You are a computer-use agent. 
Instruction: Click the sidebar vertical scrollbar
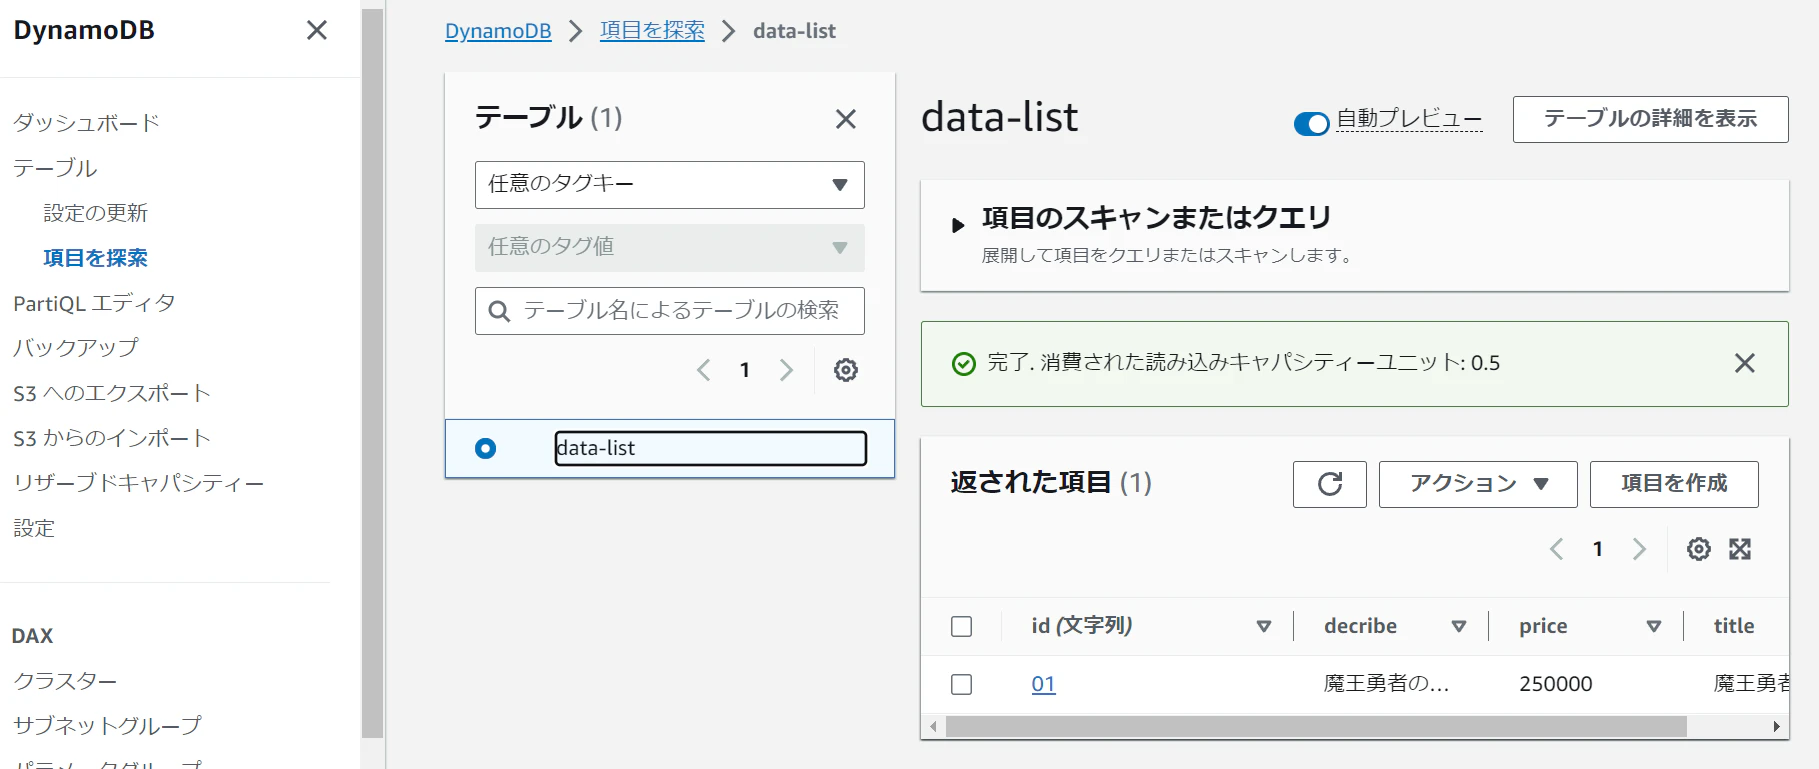[x=372, y=372]
